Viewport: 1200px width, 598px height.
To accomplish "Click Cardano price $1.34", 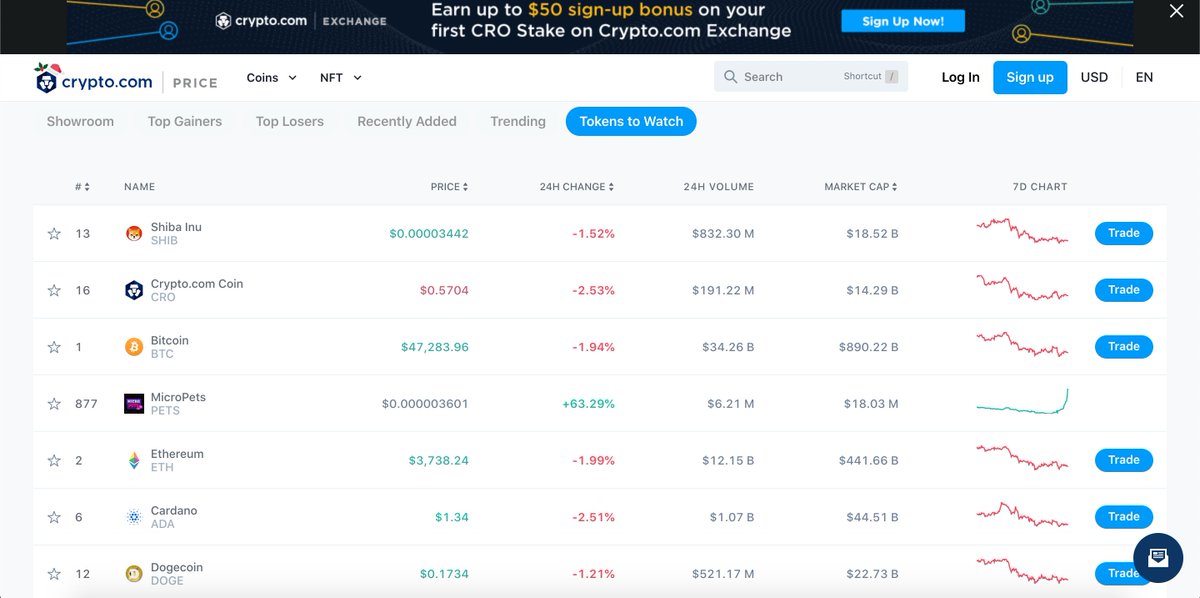I will tap(452, 517).
